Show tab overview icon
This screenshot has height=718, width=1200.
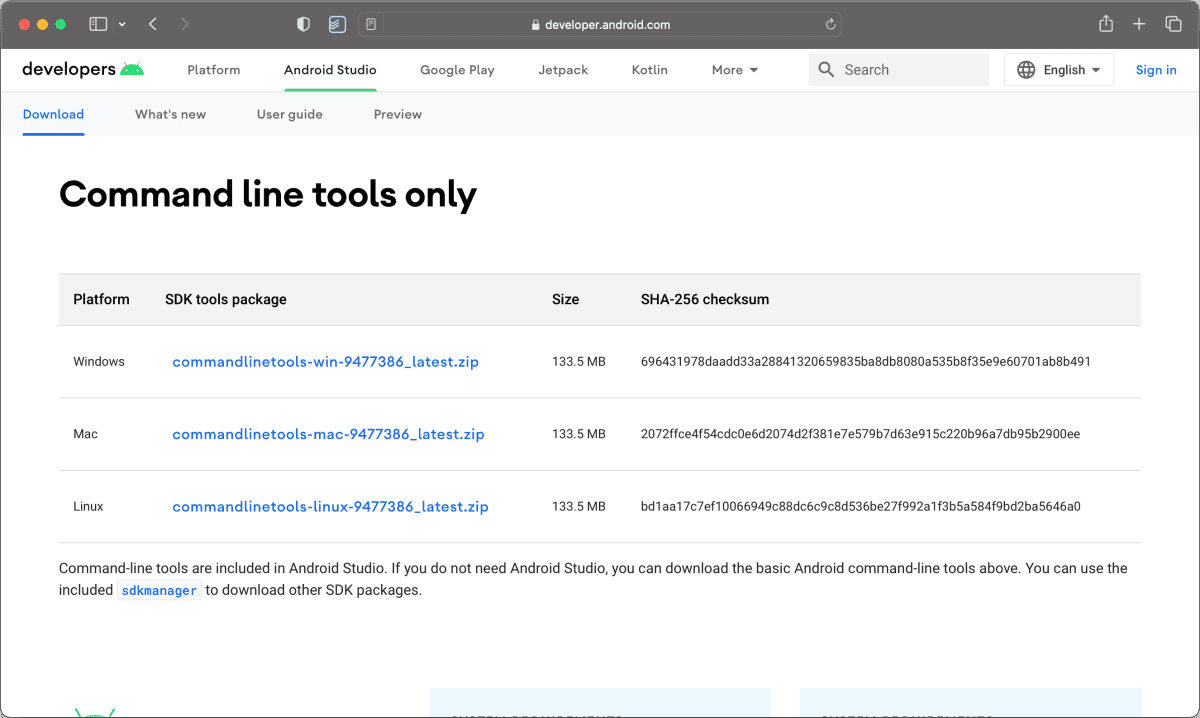1173,24
